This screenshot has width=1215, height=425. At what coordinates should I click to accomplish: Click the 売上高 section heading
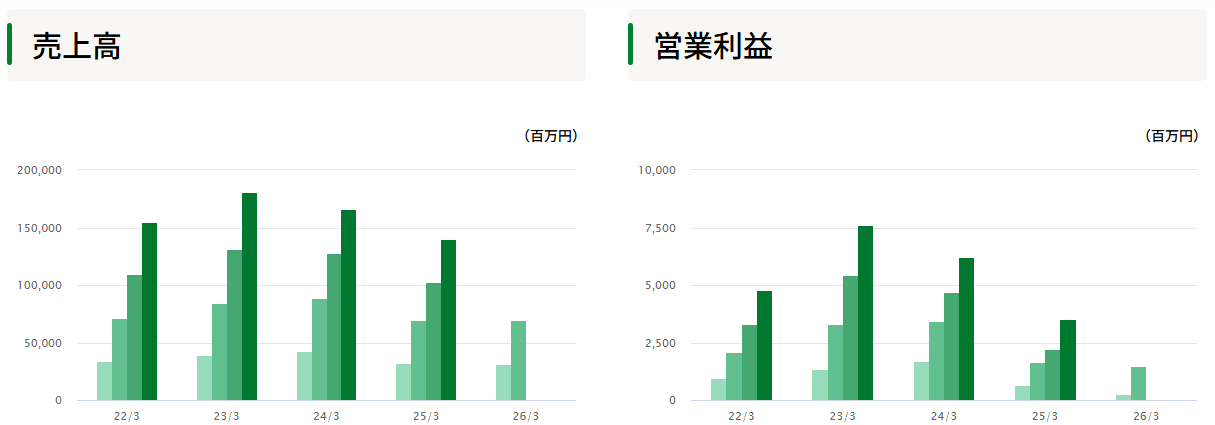77,46
